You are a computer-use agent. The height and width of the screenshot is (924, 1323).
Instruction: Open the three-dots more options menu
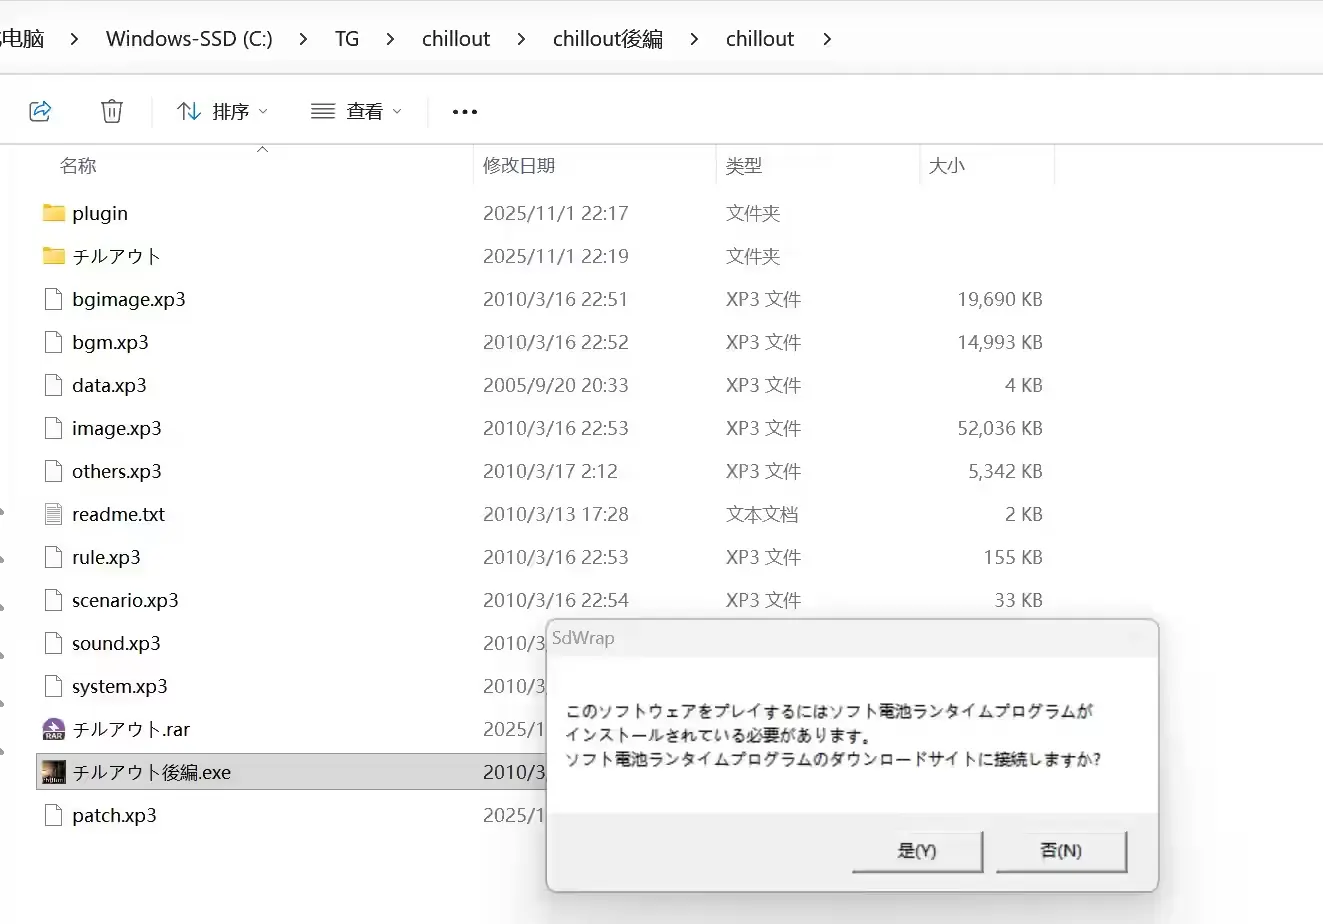[465, 111]
